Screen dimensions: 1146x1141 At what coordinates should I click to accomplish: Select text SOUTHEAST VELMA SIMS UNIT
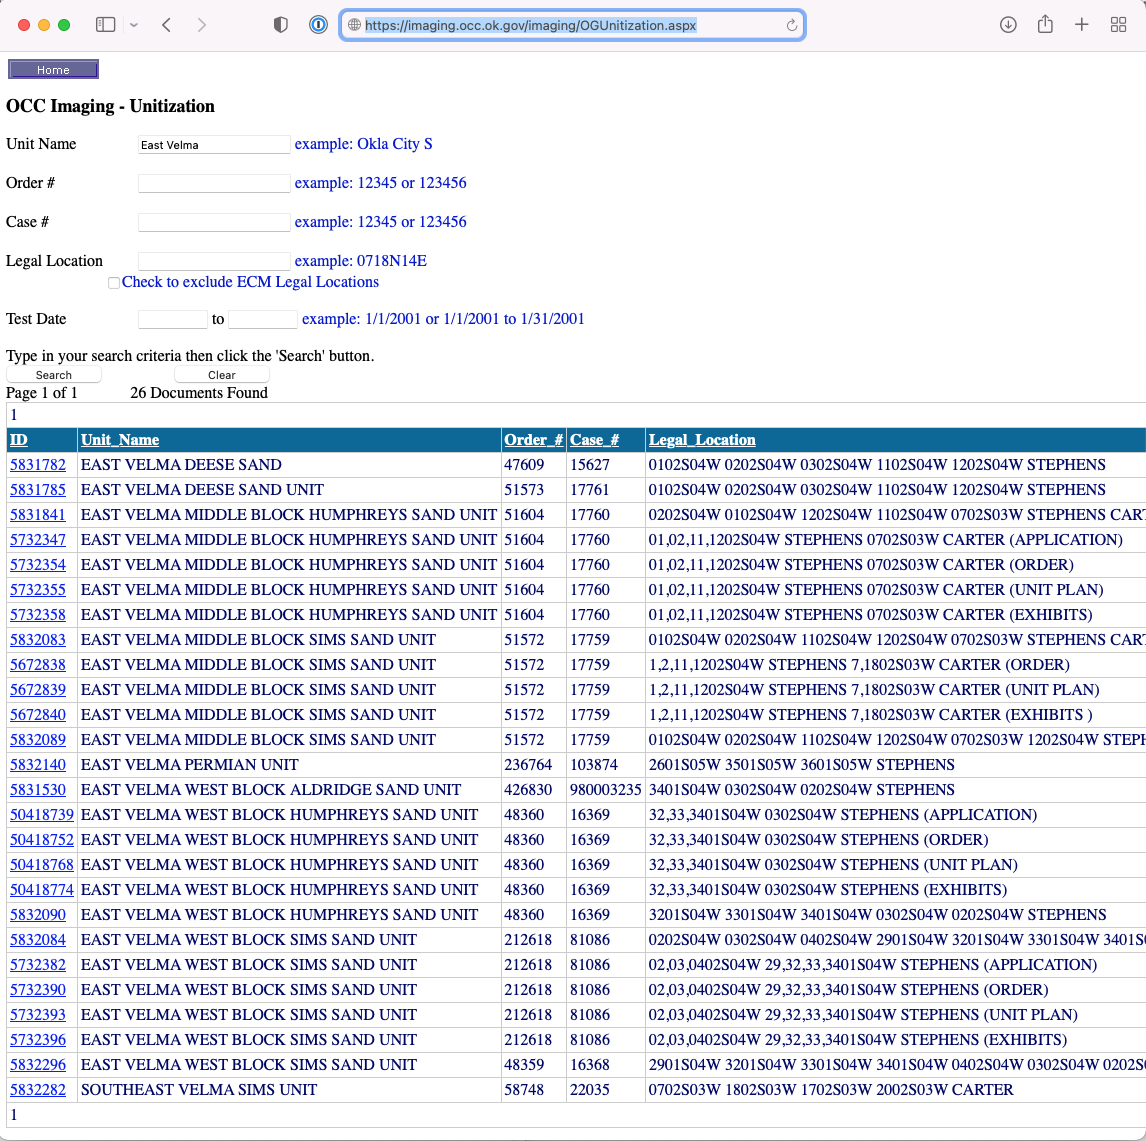(x=199, y=1090)
